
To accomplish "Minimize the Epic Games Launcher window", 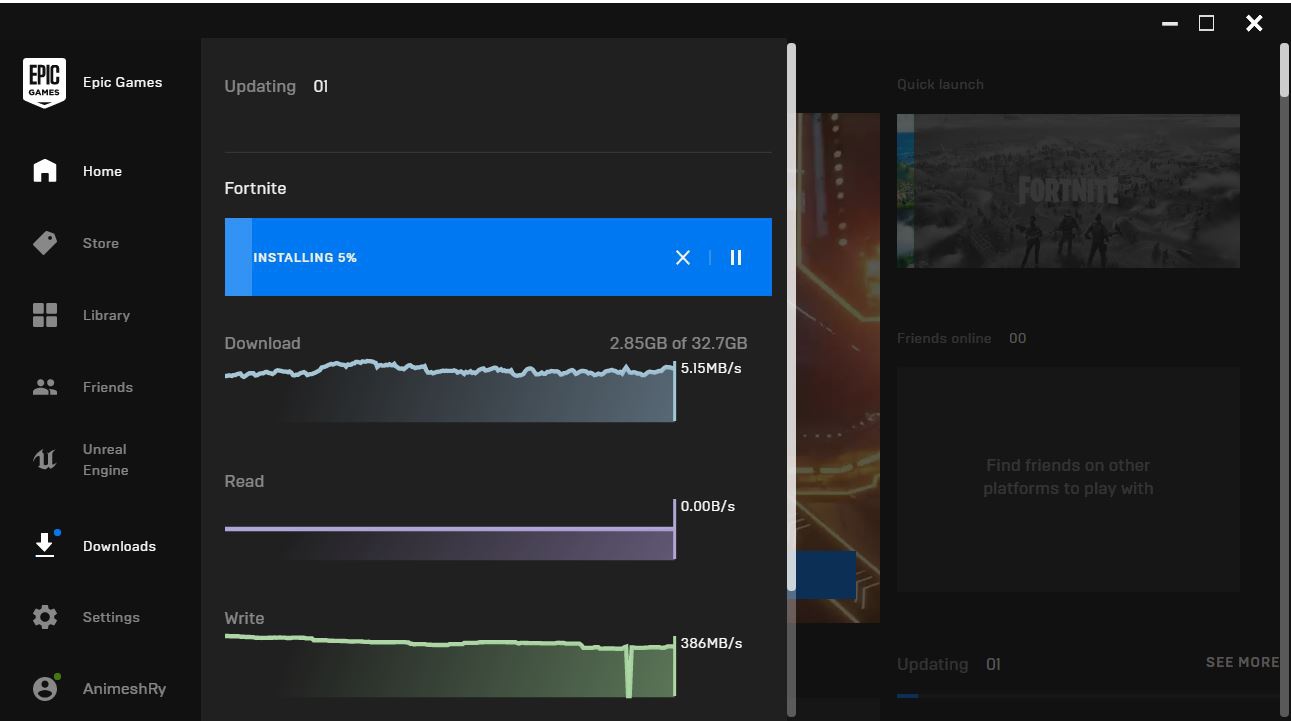I will [1170, 23].
